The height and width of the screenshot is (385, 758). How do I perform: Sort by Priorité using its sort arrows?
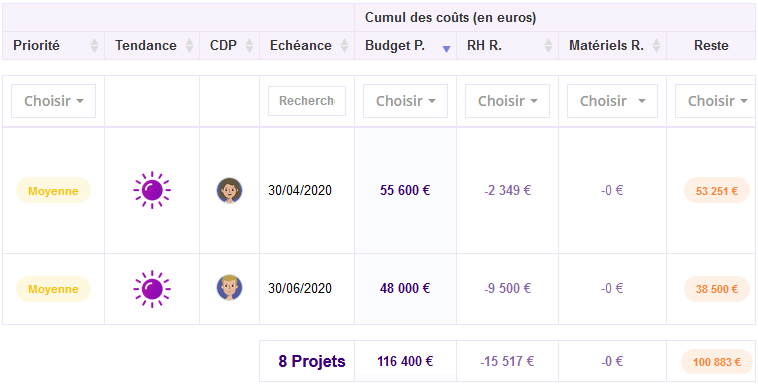(95, 46)
